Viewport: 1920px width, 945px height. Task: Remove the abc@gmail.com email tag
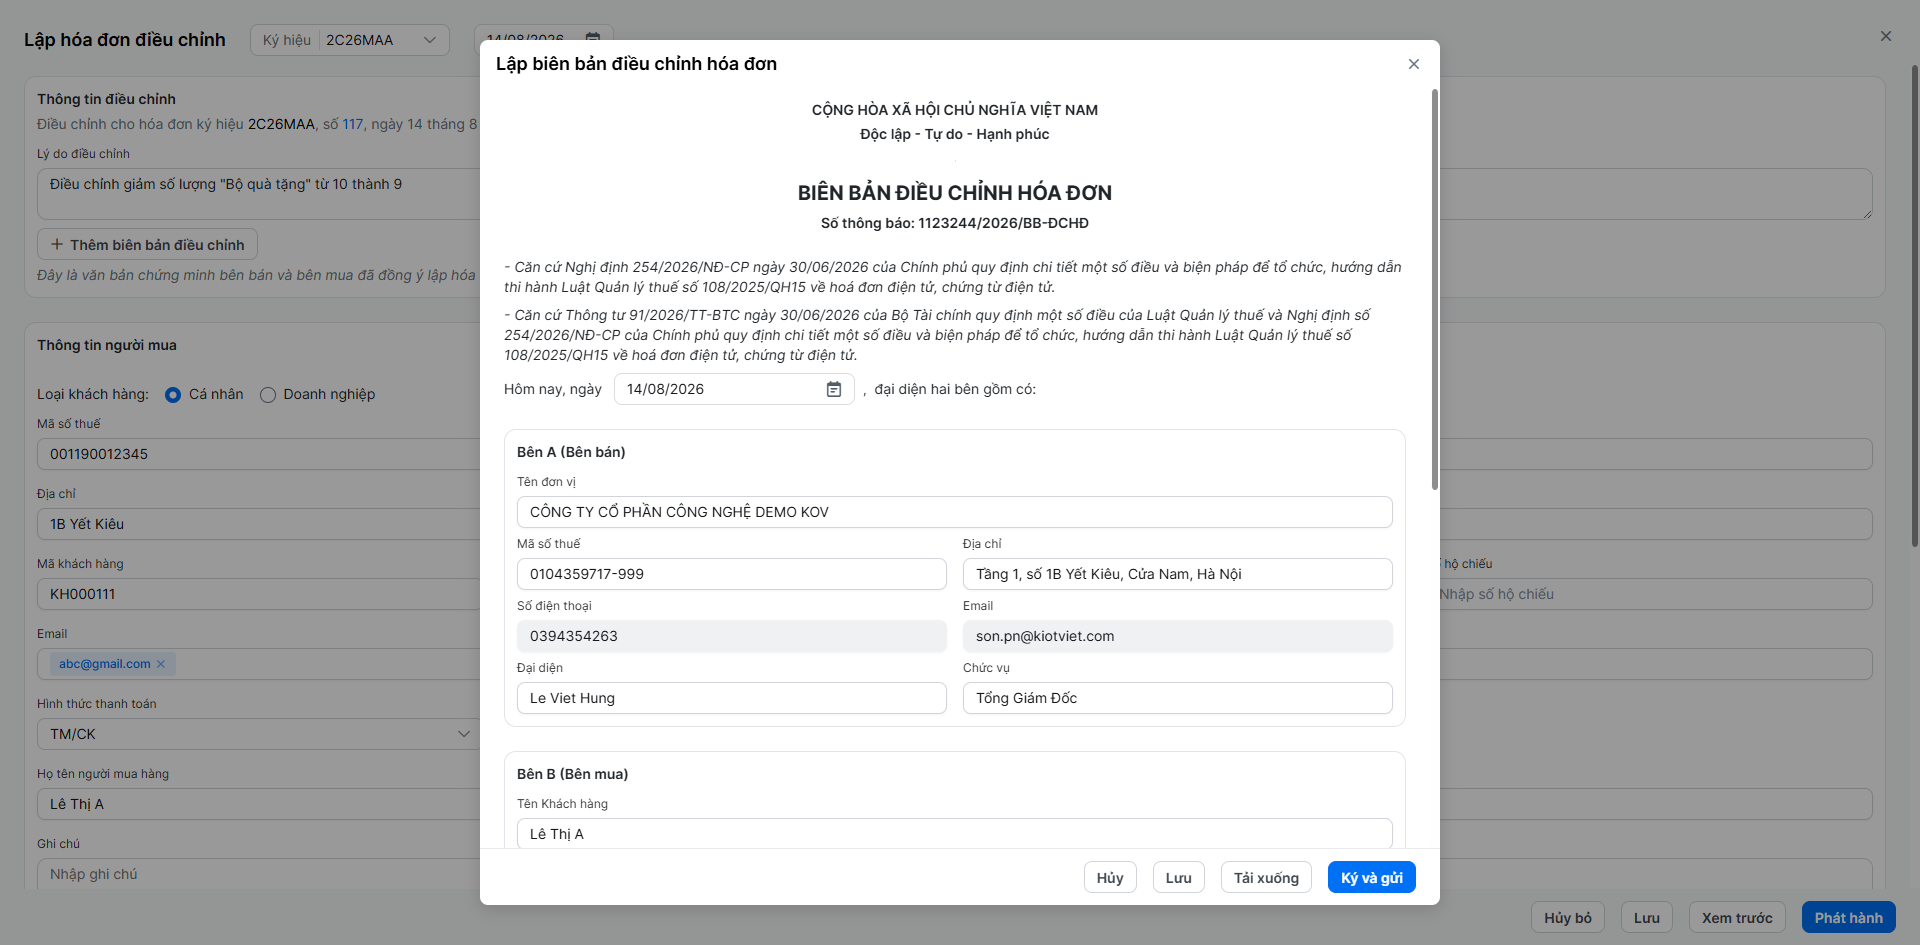(161, 664)
